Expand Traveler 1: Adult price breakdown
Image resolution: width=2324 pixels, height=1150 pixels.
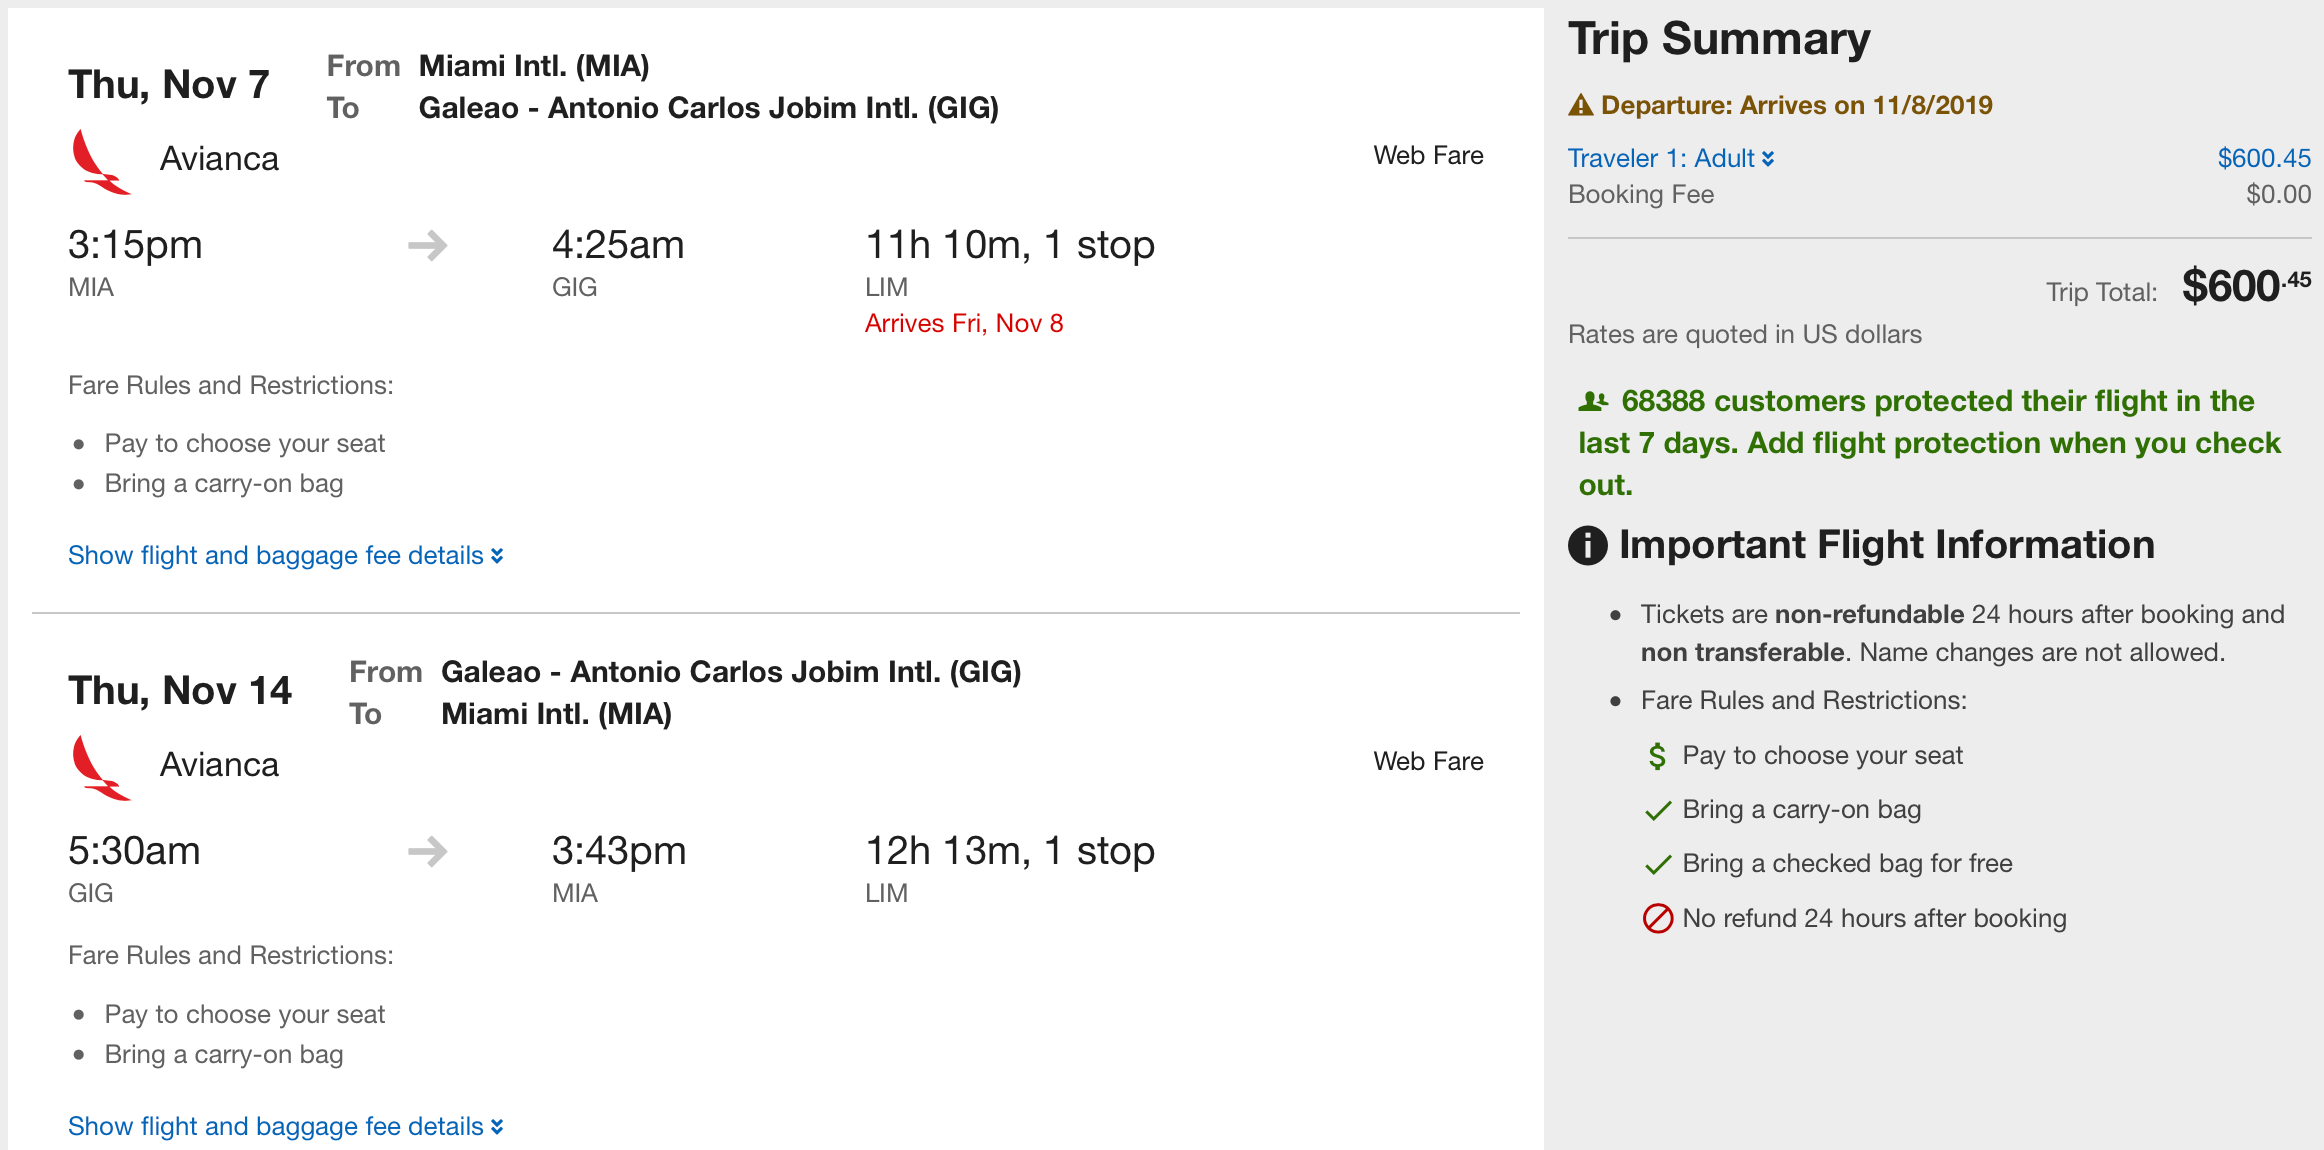click(x=1670, y=158)
